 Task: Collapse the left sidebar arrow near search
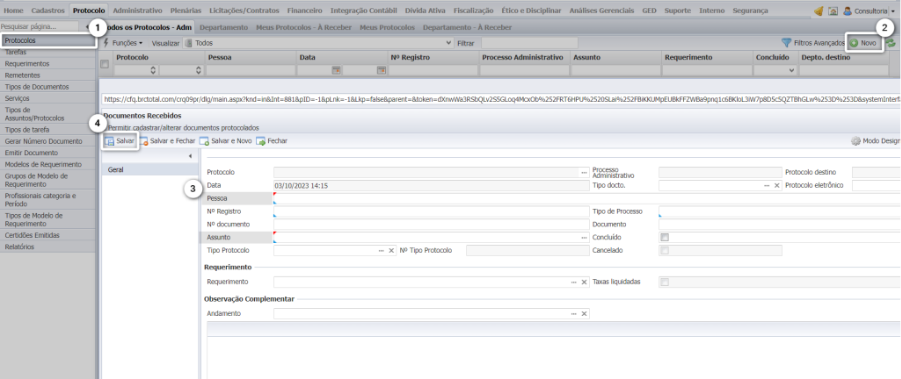[87, 26]
